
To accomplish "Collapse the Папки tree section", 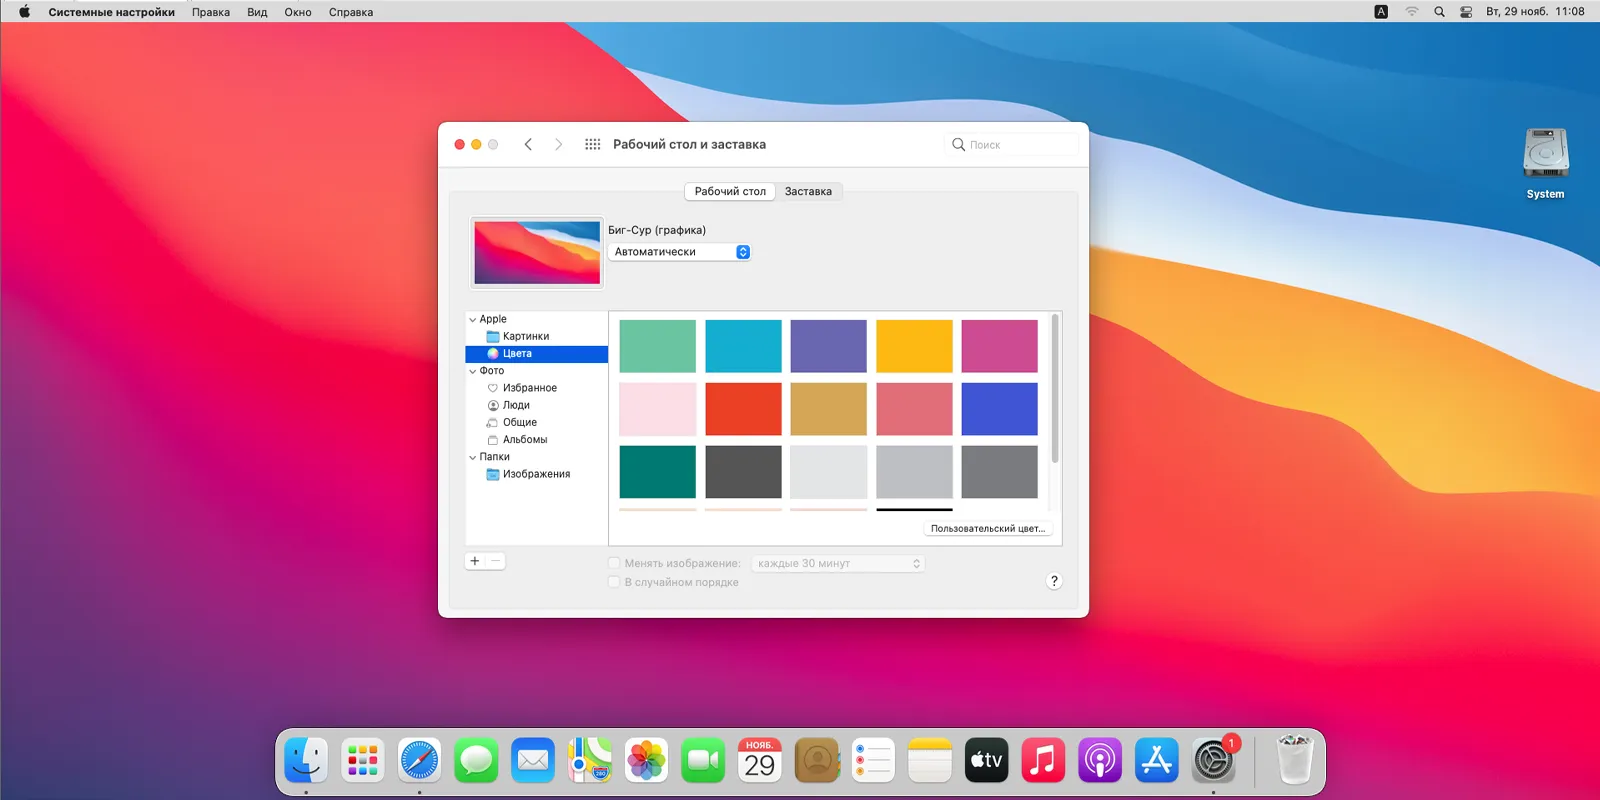I will pos(473,457).
